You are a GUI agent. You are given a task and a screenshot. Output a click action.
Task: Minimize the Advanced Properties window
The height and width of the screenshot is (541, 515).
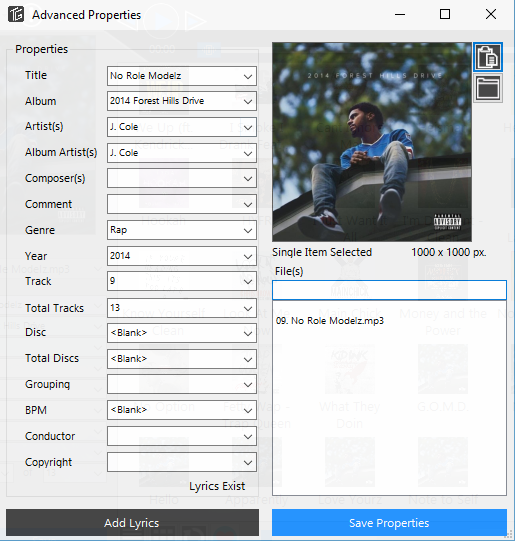click(400, 14)
